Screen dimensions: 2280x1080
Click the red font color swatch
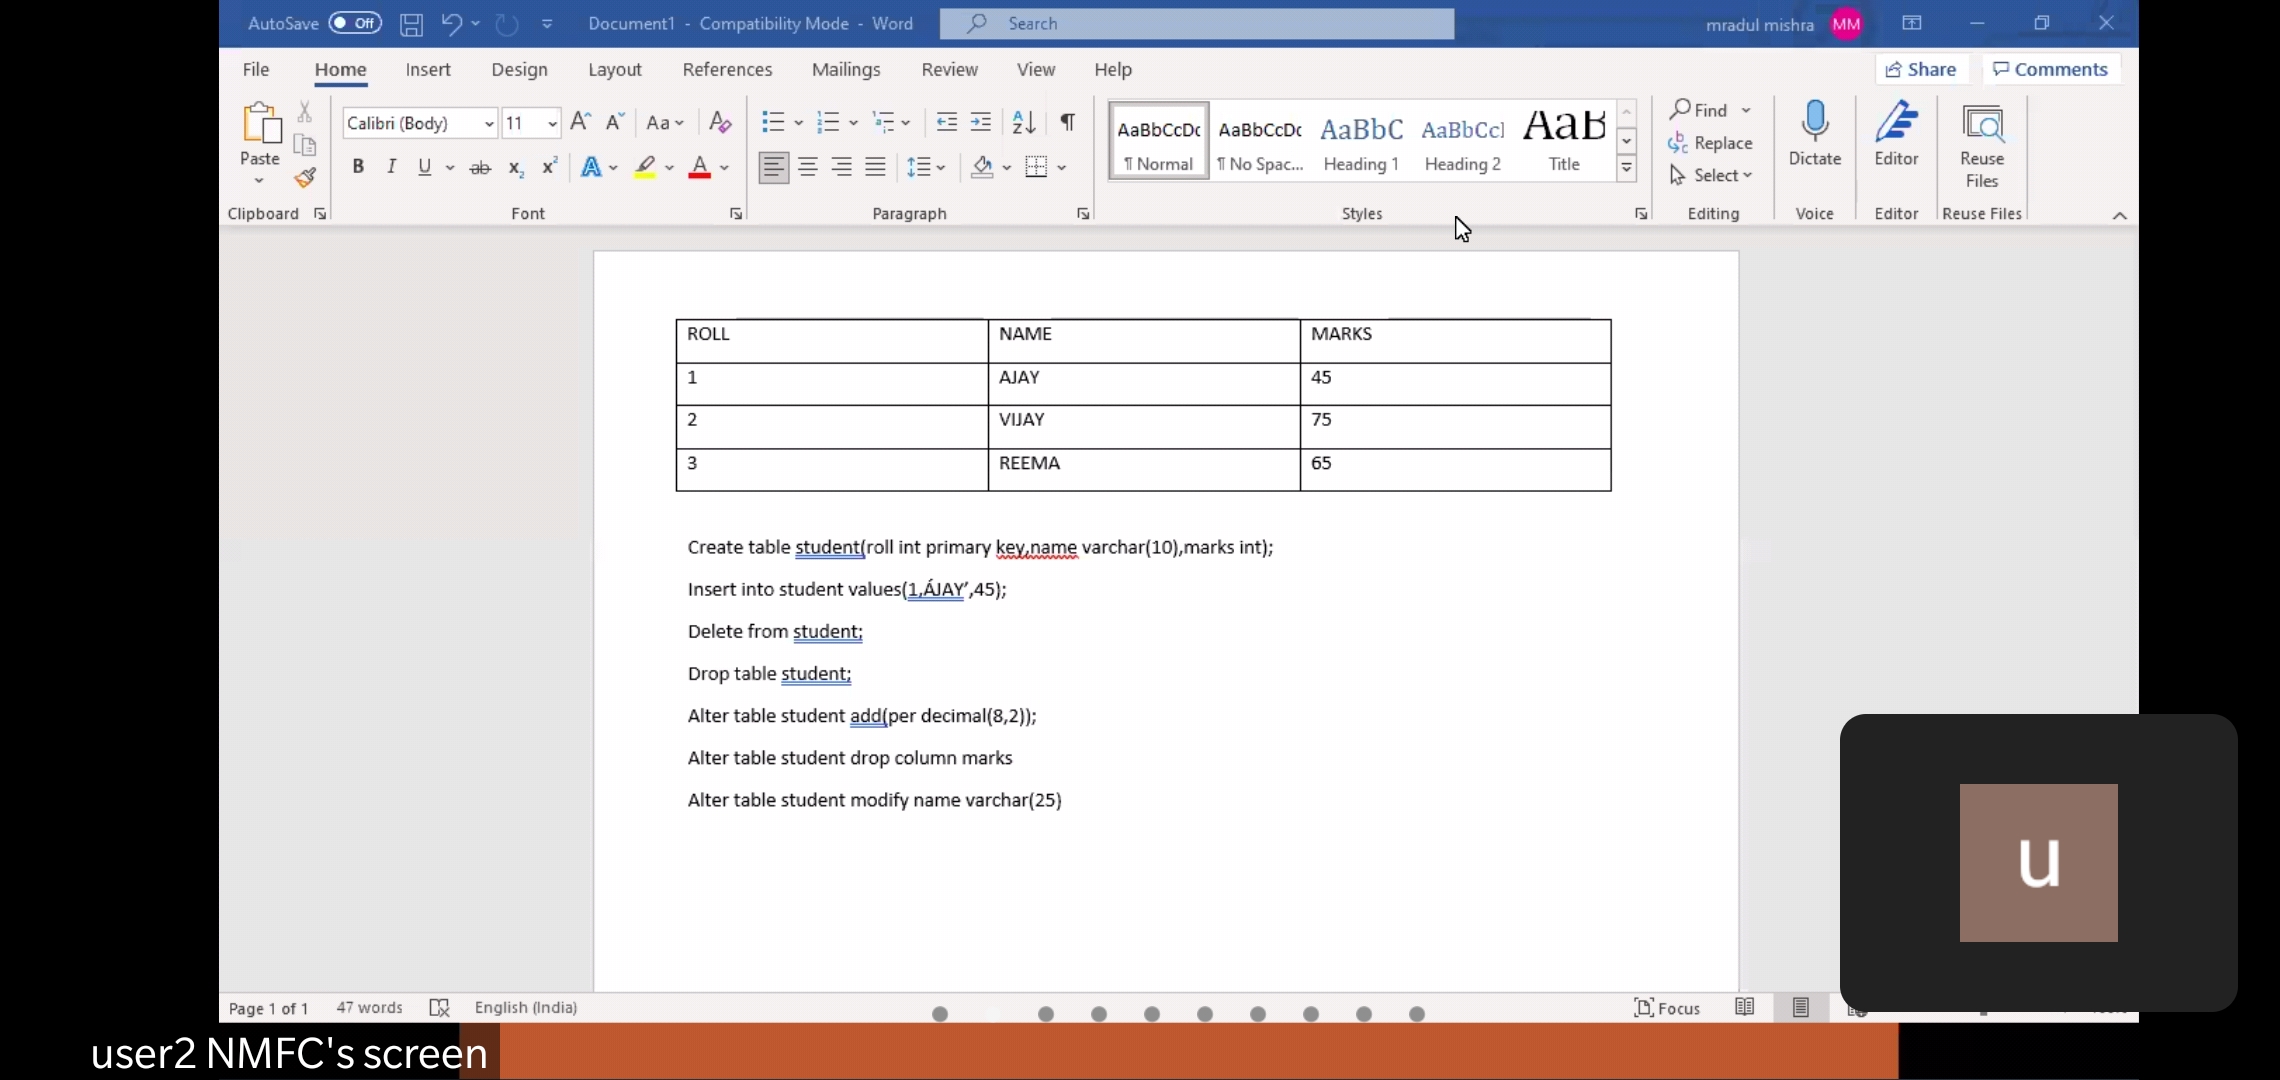[699, 167]
